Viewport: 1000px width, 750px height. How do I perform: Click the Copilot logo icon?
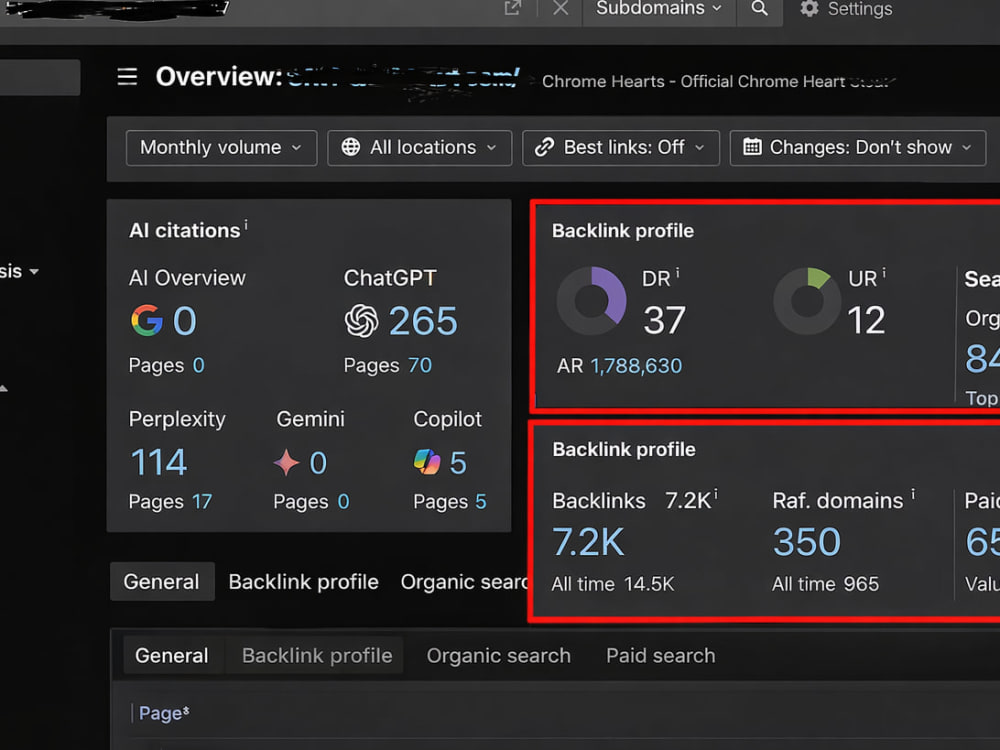(427, 462)
